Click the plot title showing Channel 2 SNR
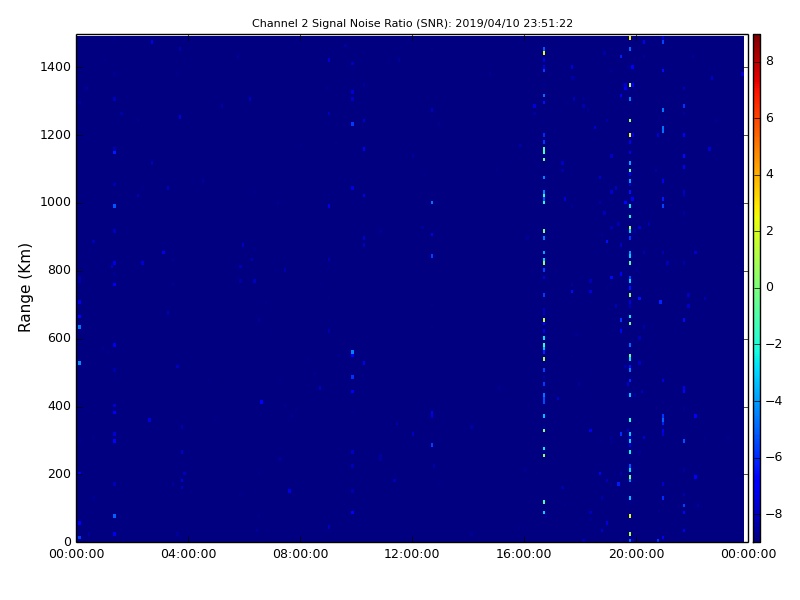800x600 pixels. tap(412, 23)
